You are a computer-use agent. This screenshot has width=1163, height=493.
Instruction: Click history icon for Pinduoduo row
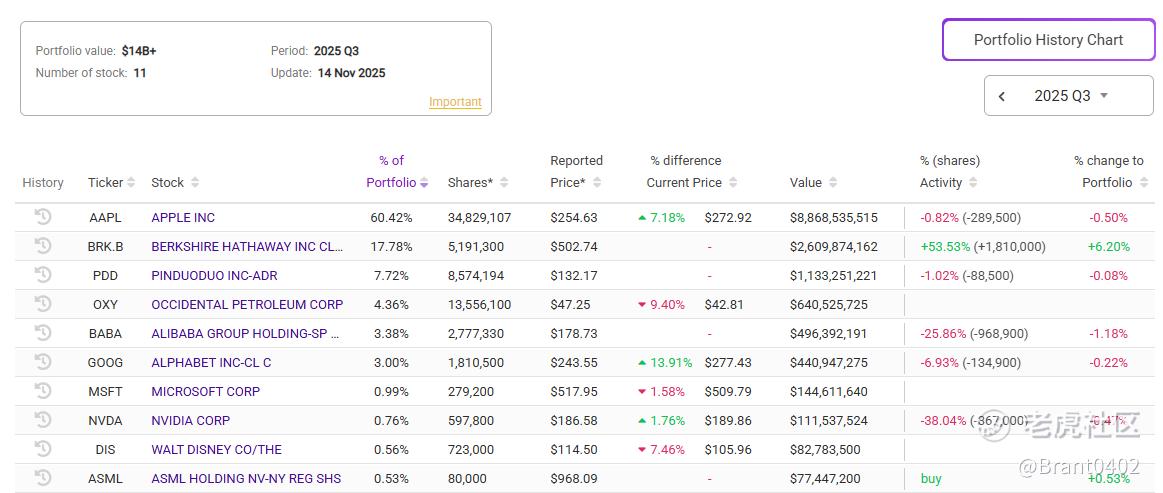pyautogui.click(x=42, y=274)
